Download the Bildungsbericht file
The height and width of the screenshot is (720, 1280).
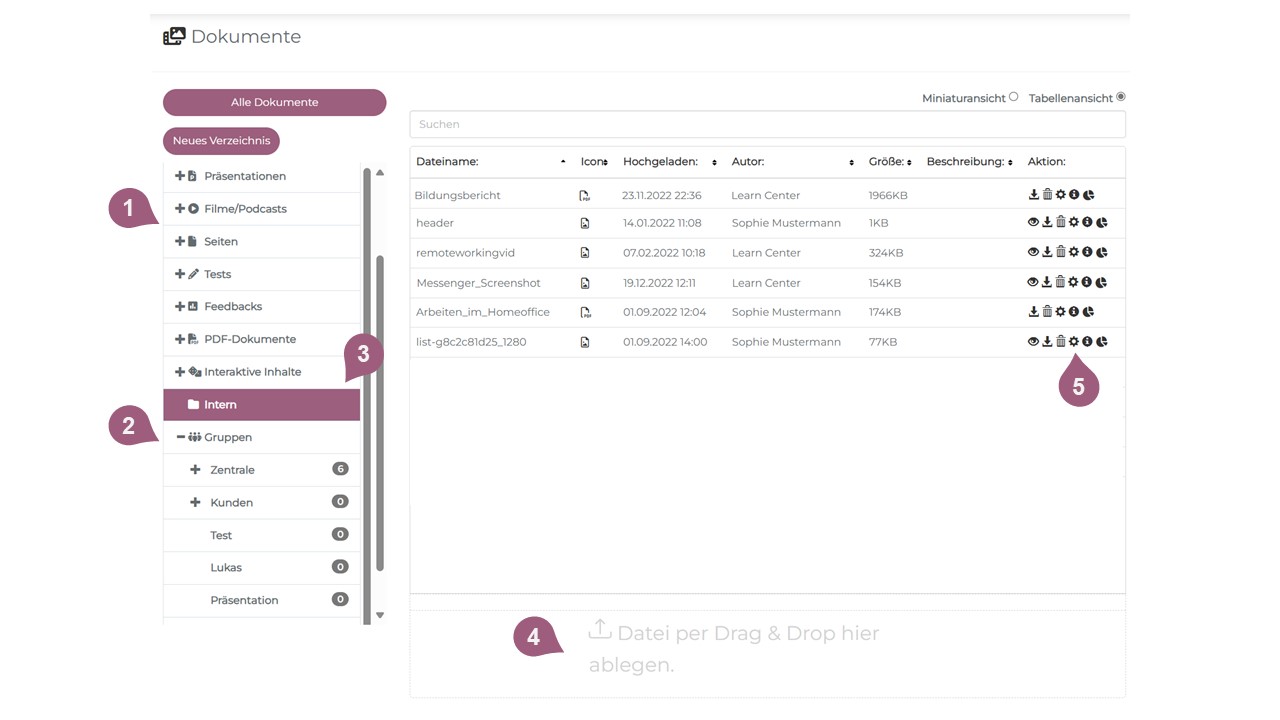pyautogui.click(x=1034, y=195)
